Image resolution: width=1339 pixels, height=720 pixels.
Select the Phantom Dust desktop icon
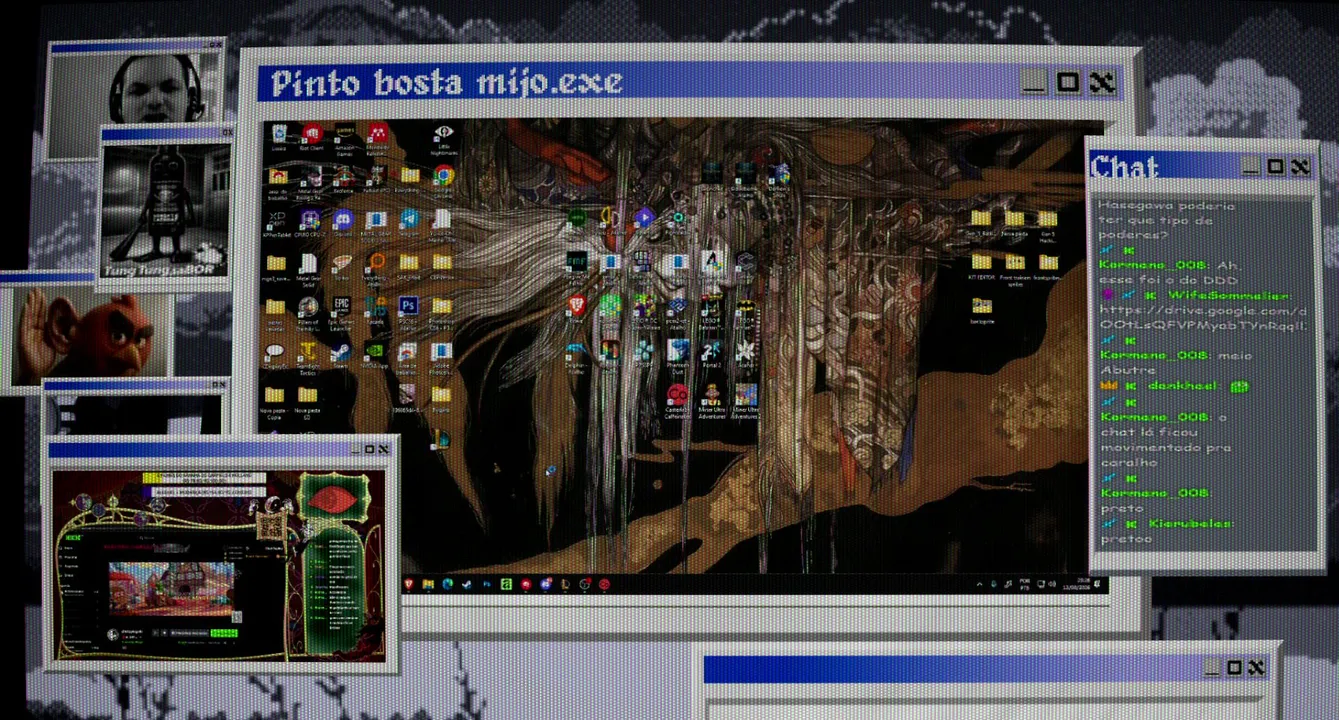pyautogui.click(x=678, y=354)
